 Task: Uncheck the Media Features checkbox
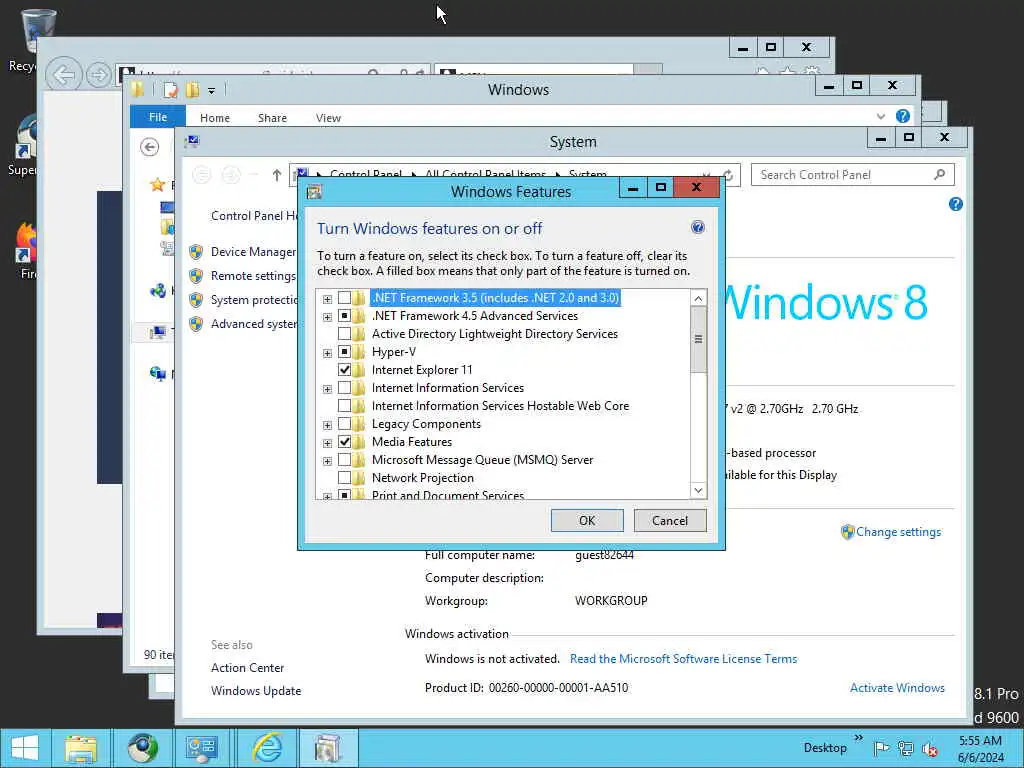(344, 442)
